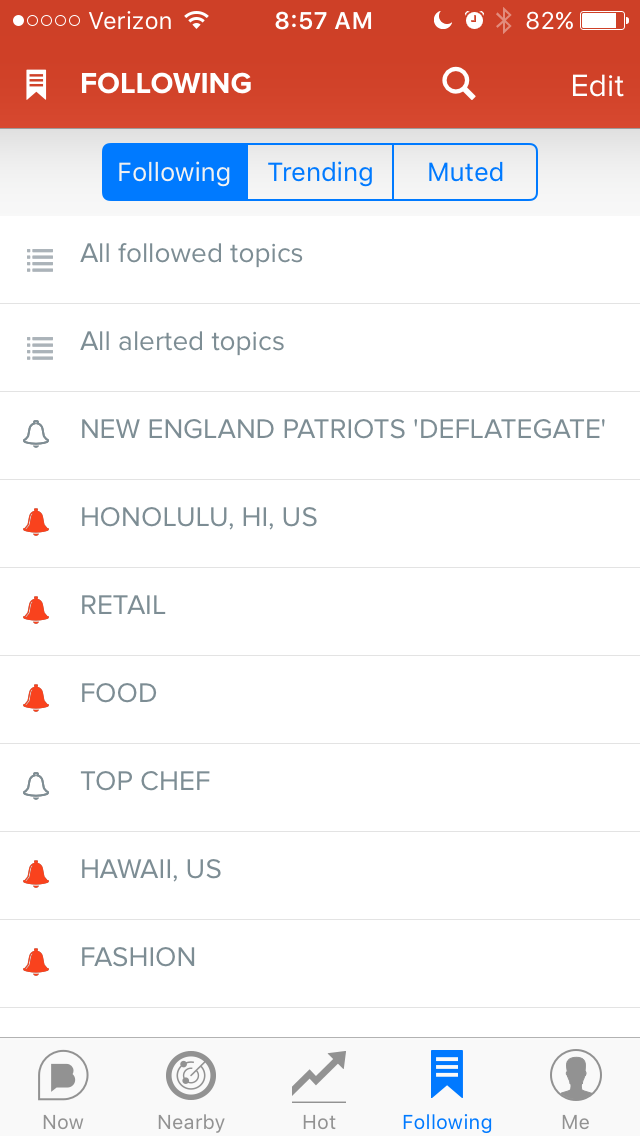Tap list icon next to All followed topics
This screenshot has height=1136, width=640.
coord(40,260)
